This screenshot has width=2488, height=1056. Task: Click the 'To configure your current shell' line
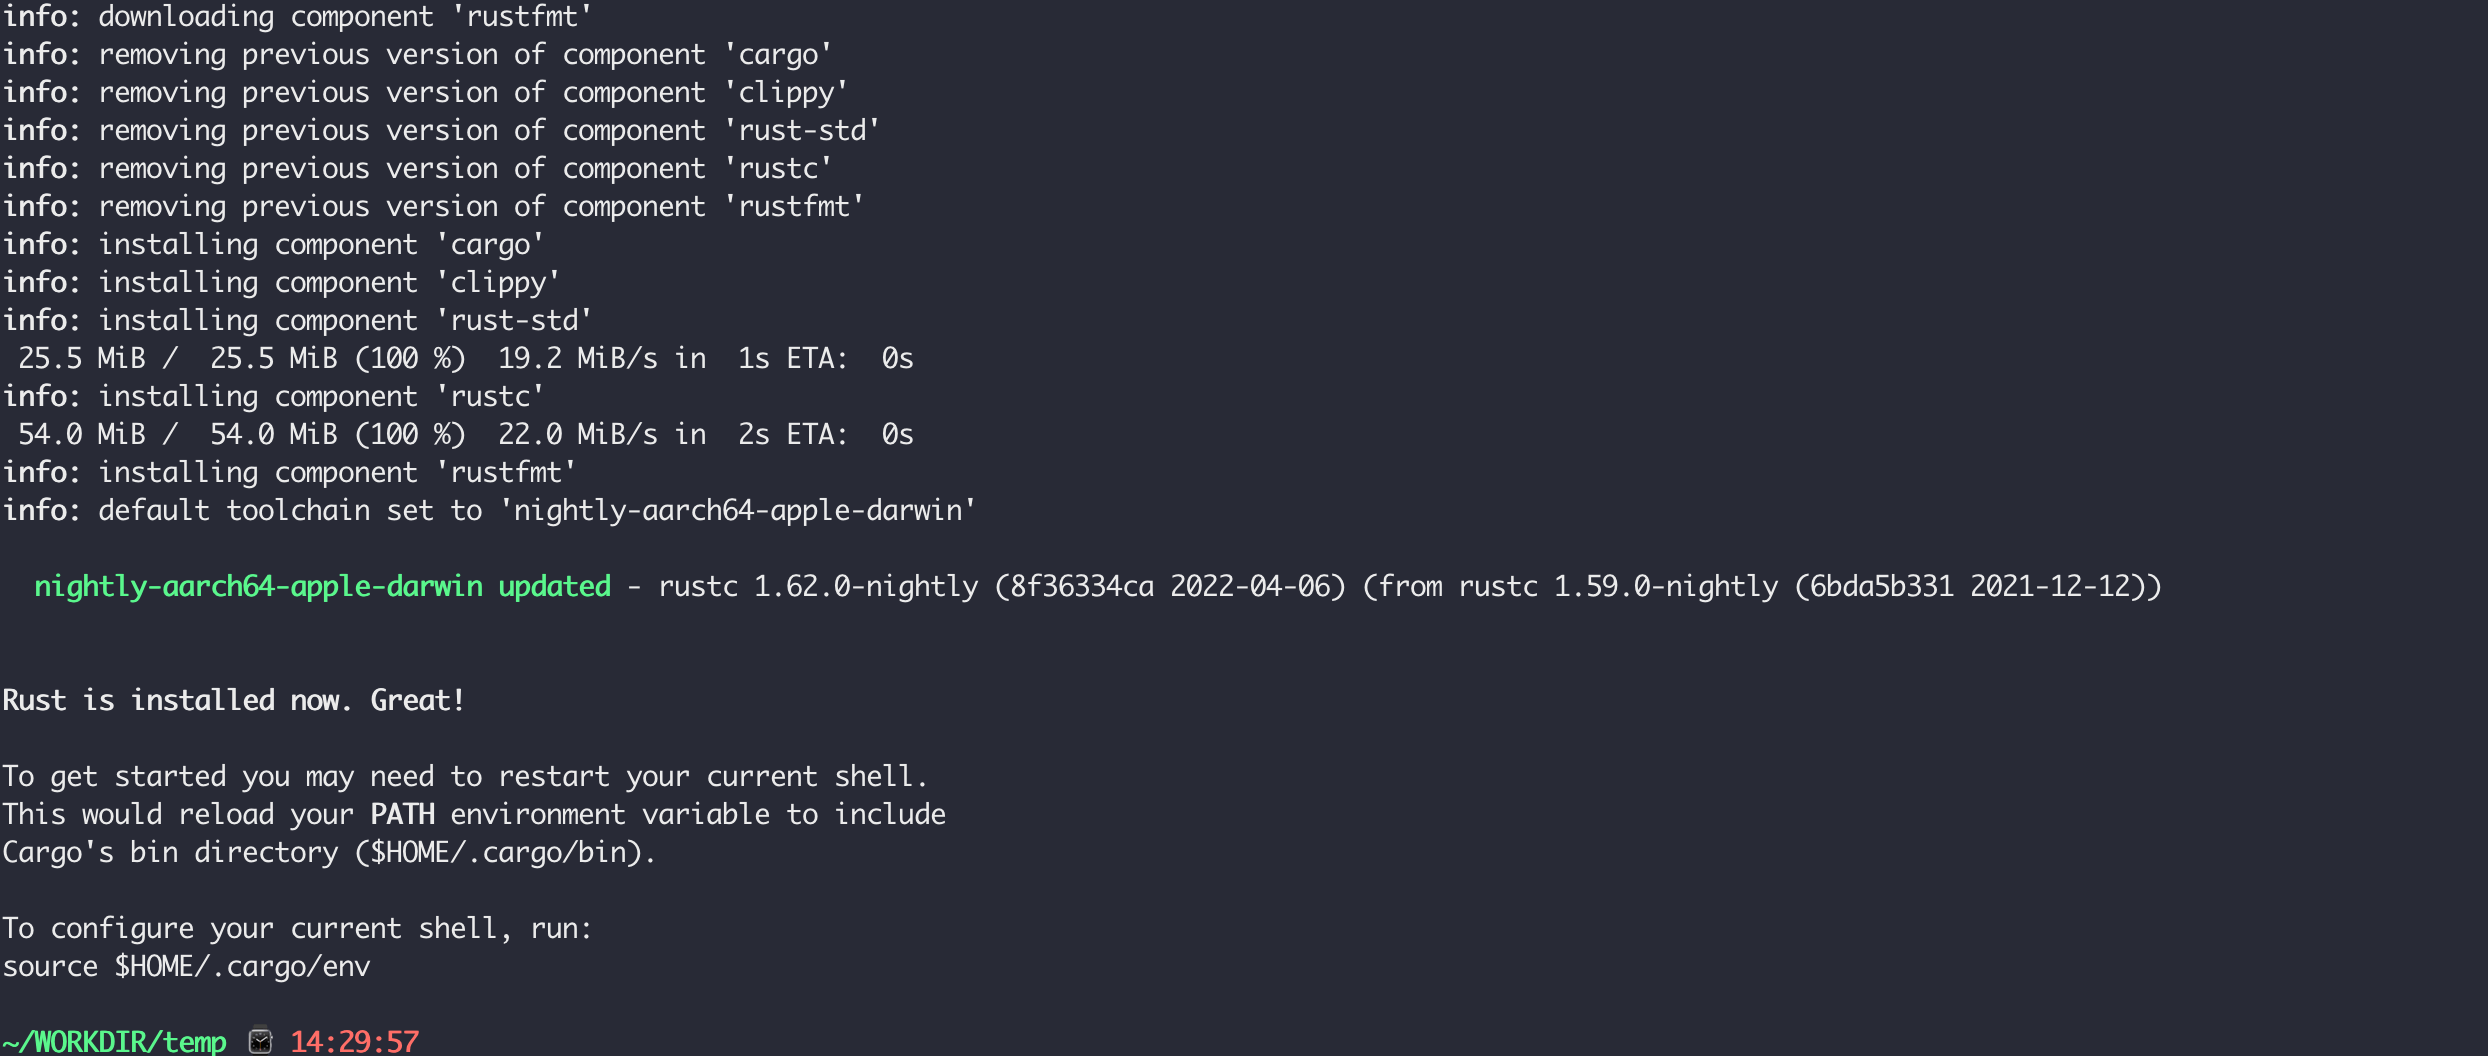coord(297,928)
